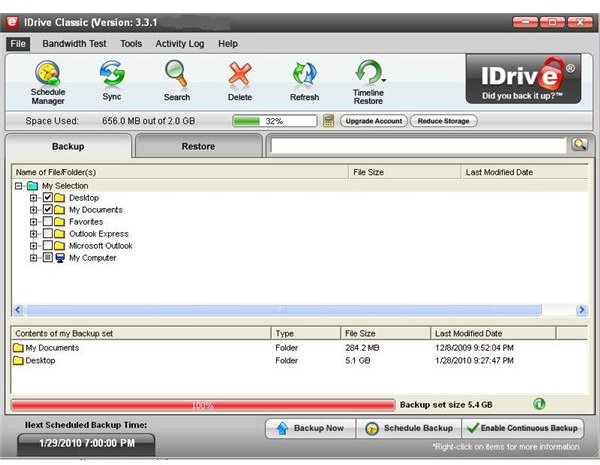Click the Sync toolbar icon

coord(112,80)
